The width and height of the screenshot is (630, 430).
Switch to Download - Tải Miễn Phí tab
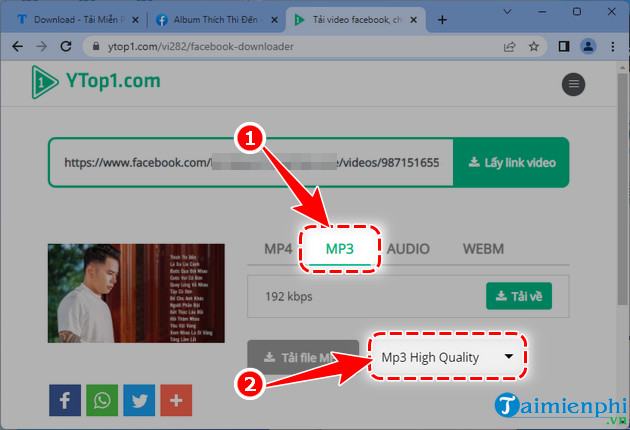(76, 20)
